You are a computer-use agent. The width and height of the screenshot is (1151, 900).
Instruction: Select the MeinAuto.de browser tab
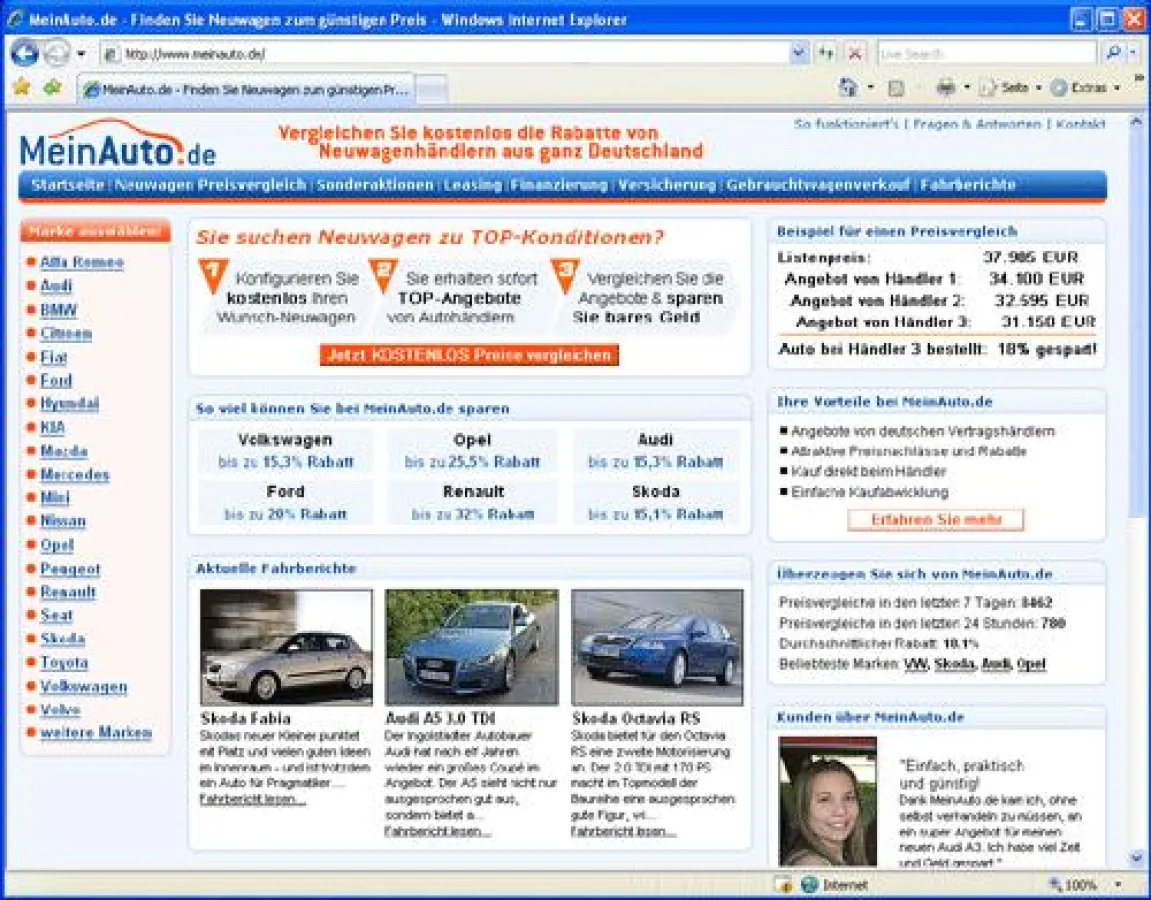click(x=245, y=89)
